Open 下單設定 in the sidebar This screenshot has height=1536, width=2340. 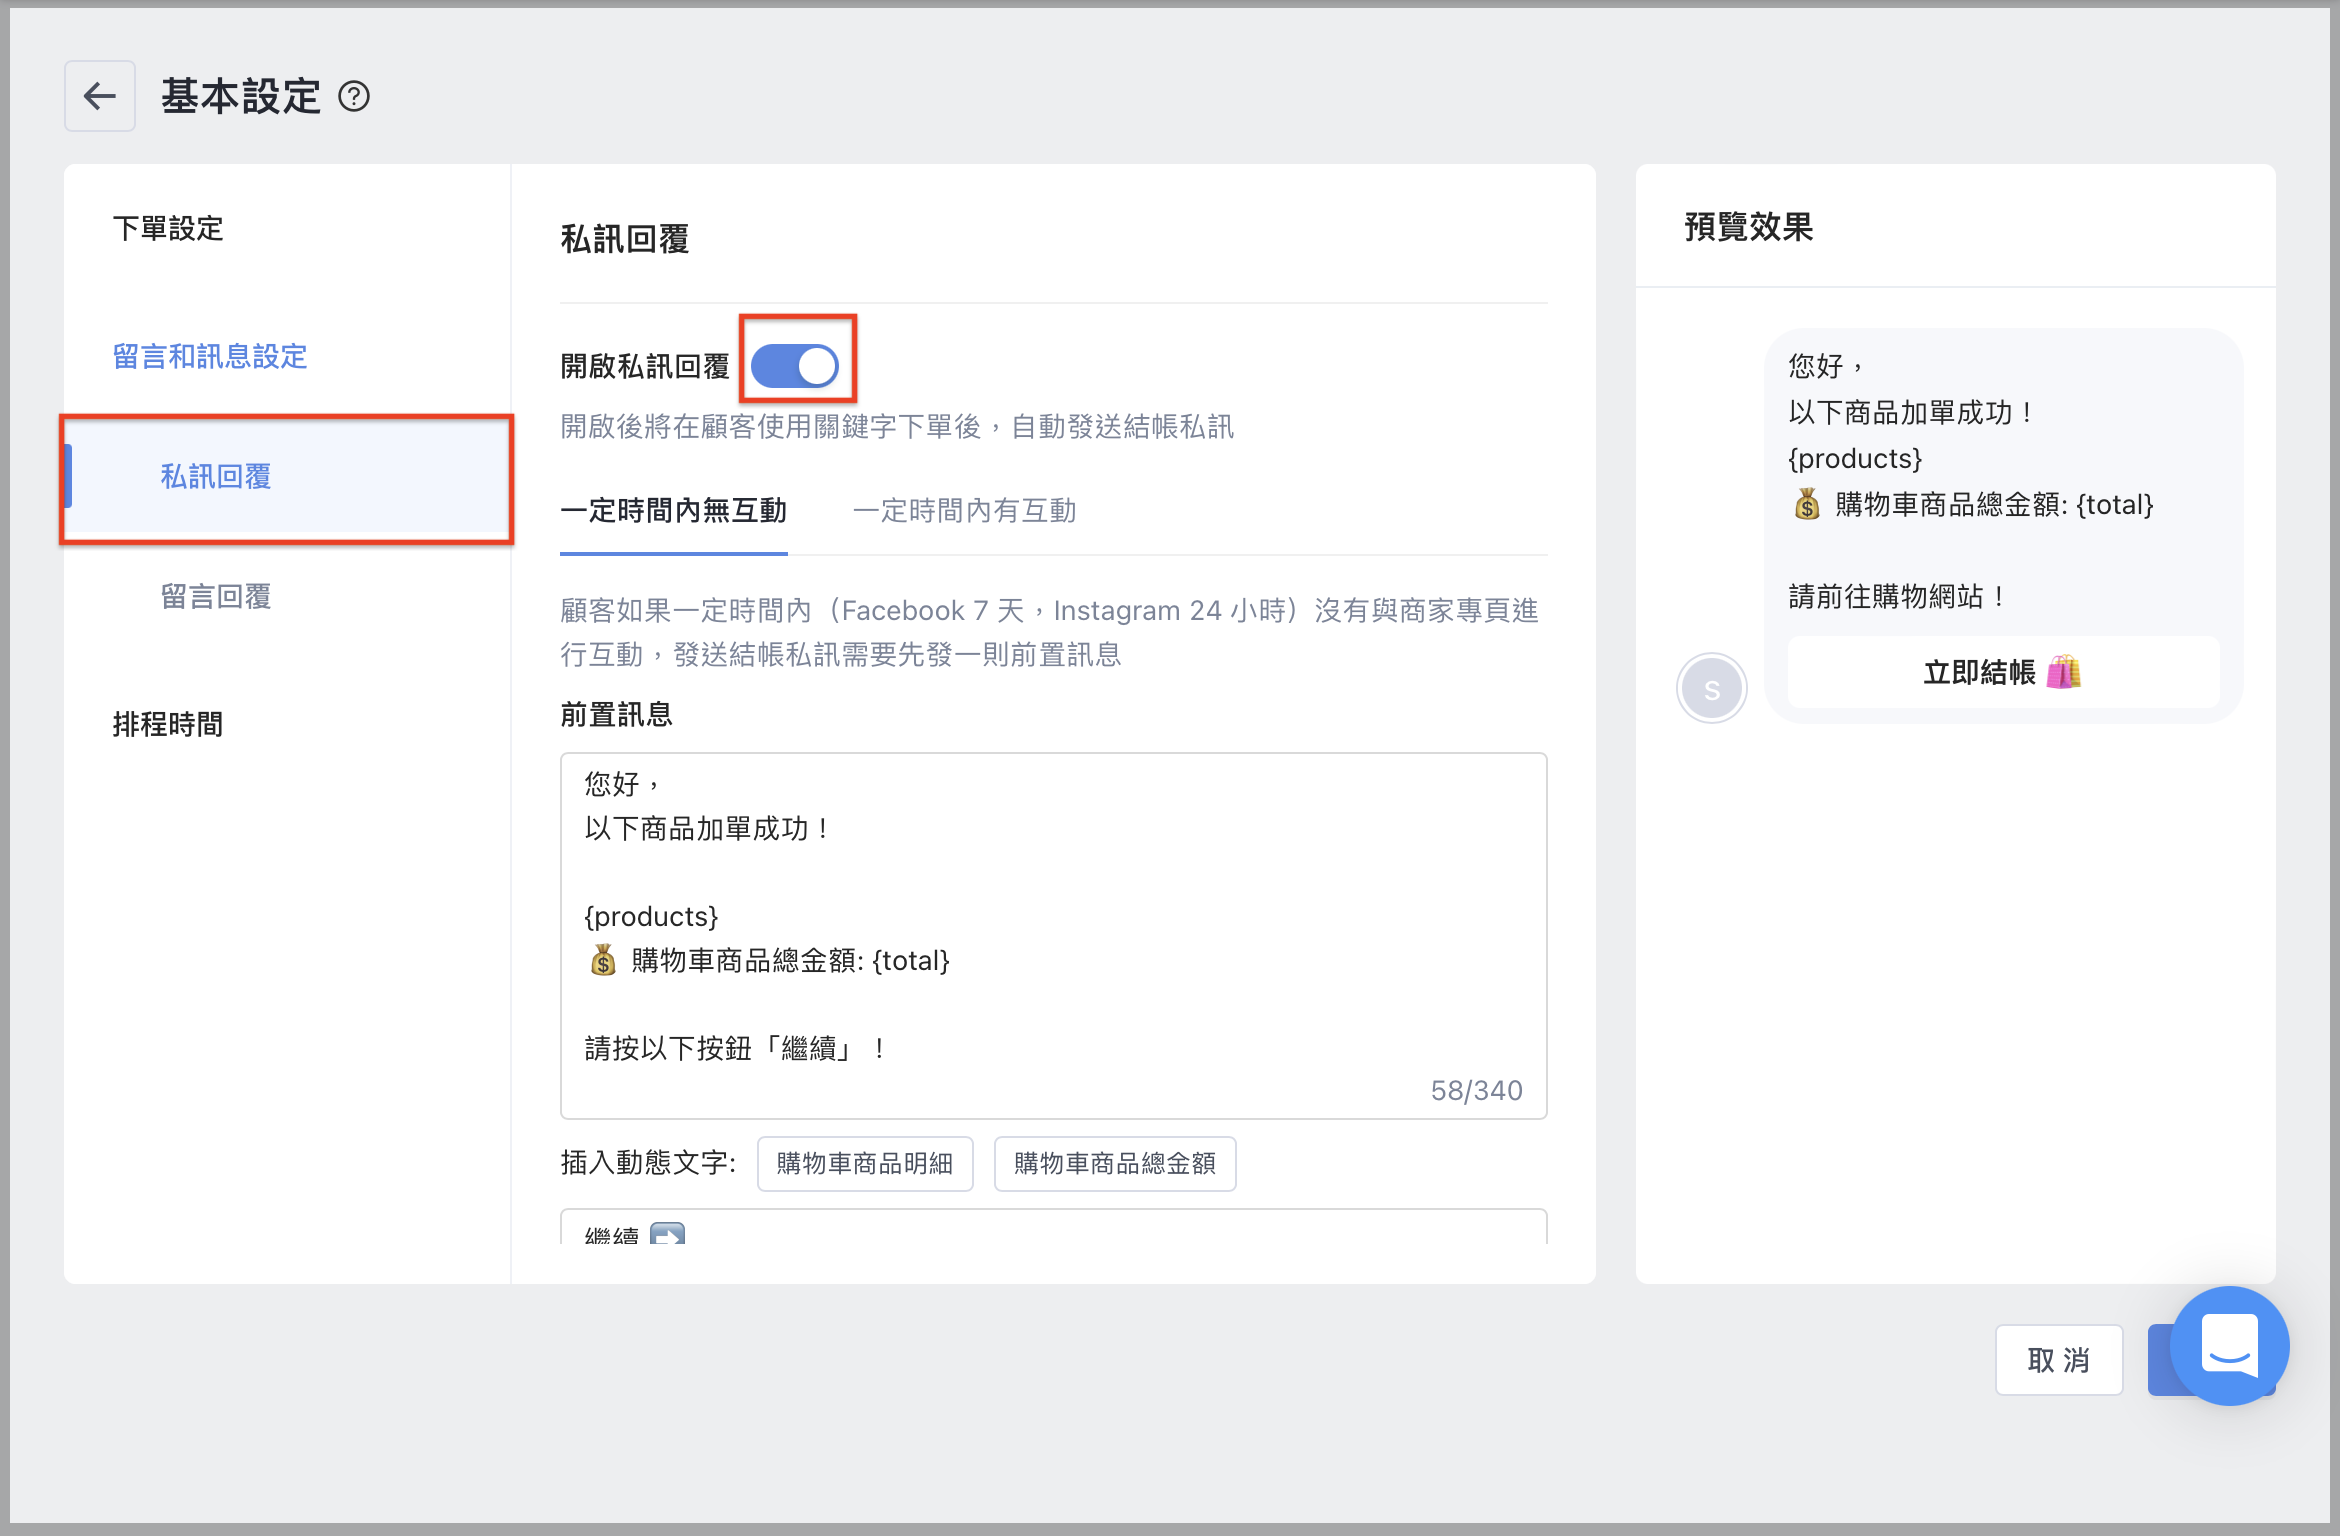point(168,229)
